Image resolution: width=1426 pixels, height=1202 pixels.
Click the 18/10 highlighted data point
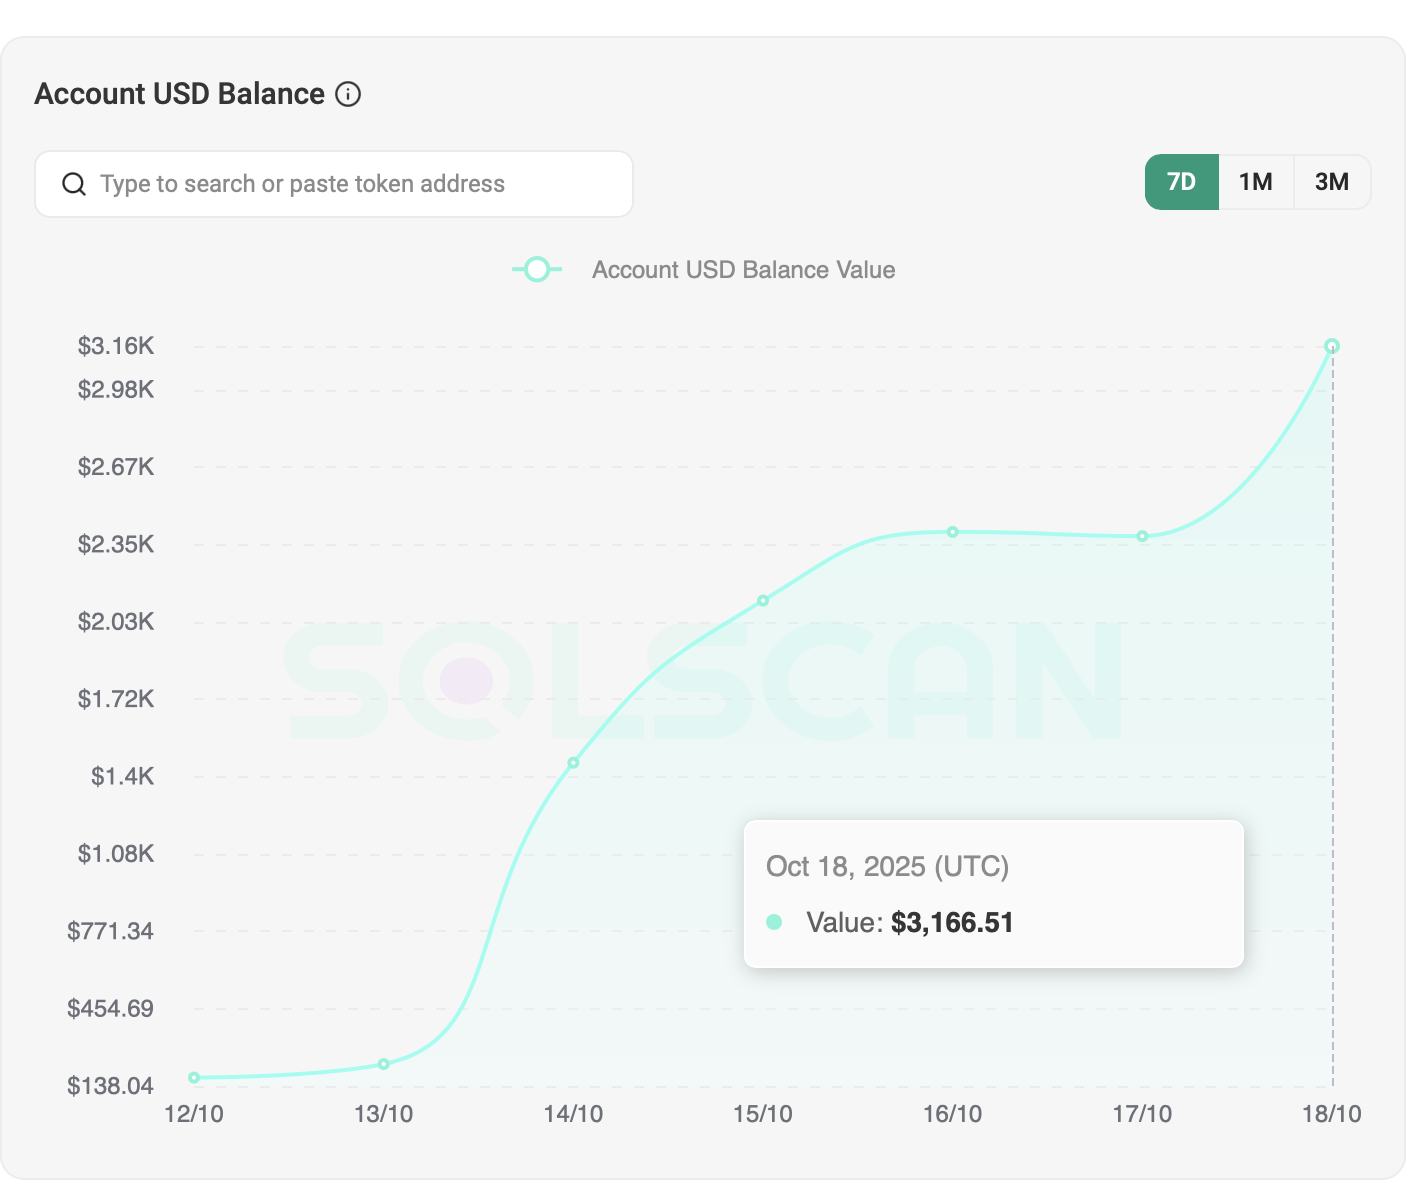point(1332,347)
